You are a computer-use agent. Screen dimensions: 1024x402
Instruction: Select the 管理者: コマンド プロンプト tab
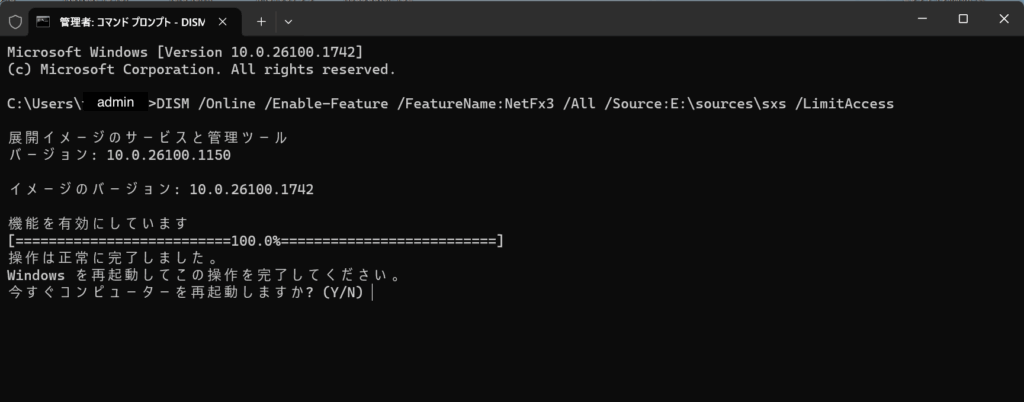click(130, 20)
